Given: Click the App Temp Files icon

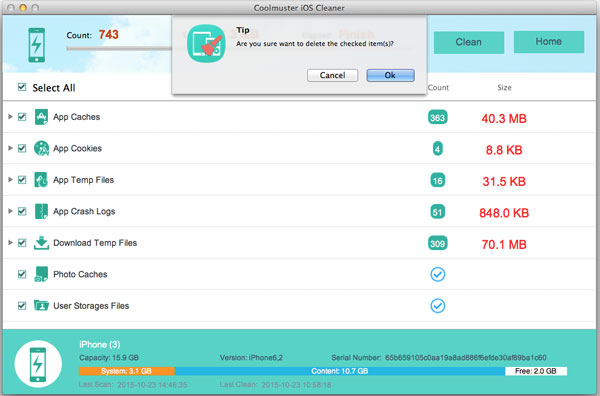Looking at the screenshot, I should 41,180.
